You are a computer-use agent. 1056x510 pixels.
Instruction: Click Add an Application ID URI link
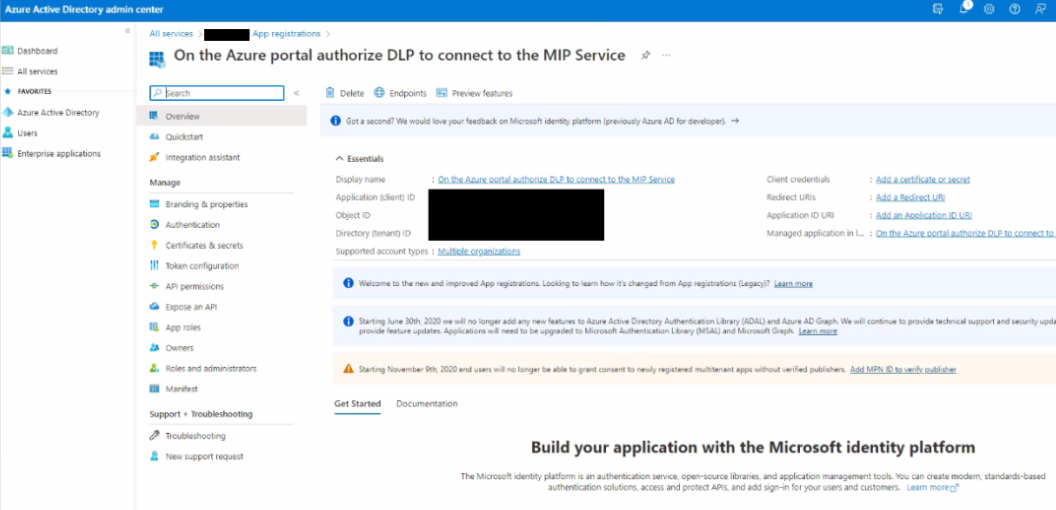click(923, 215)
